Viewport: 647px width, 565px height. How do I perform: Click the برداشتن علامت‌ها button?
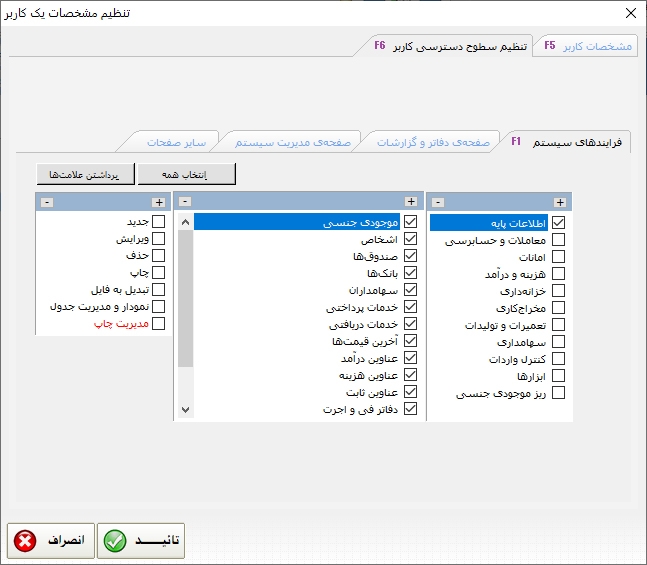[84, 174]
